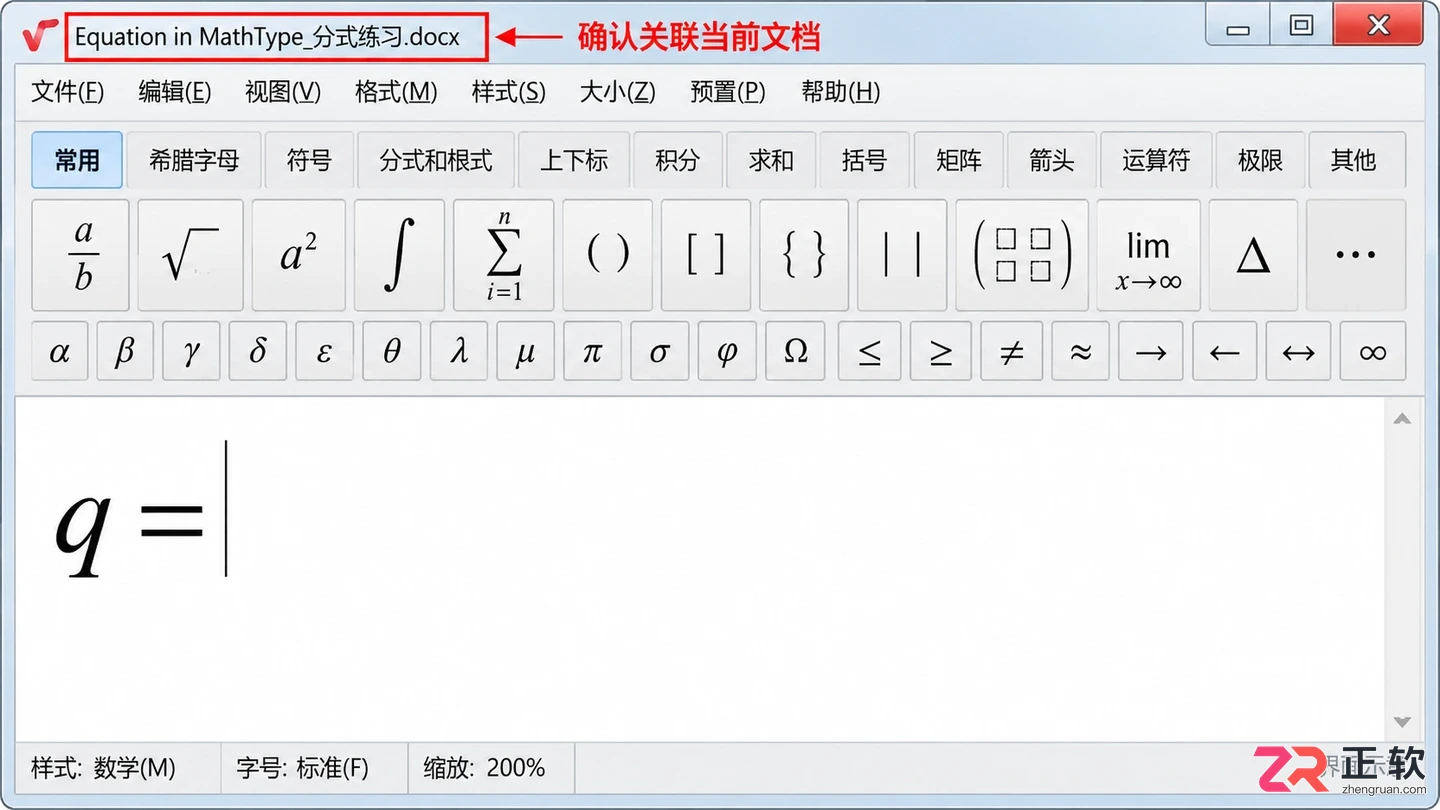
Task: Insert the 2x2 matrix template
Action: click(x=1022, y=255)
